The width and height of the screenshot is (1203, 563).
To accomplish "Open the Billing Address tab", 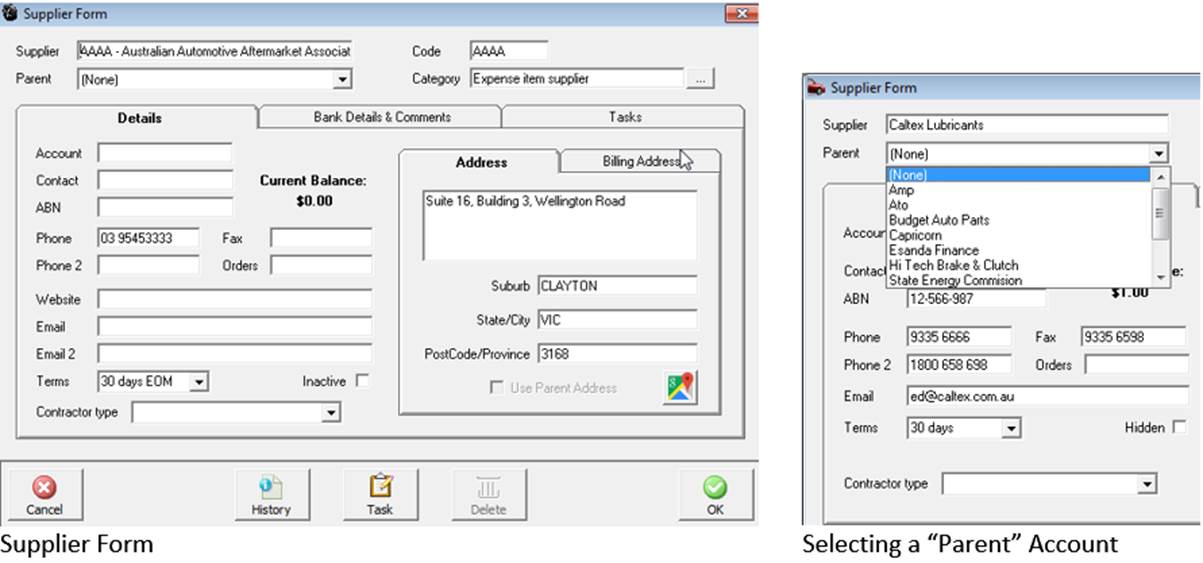I will [640, 162].
